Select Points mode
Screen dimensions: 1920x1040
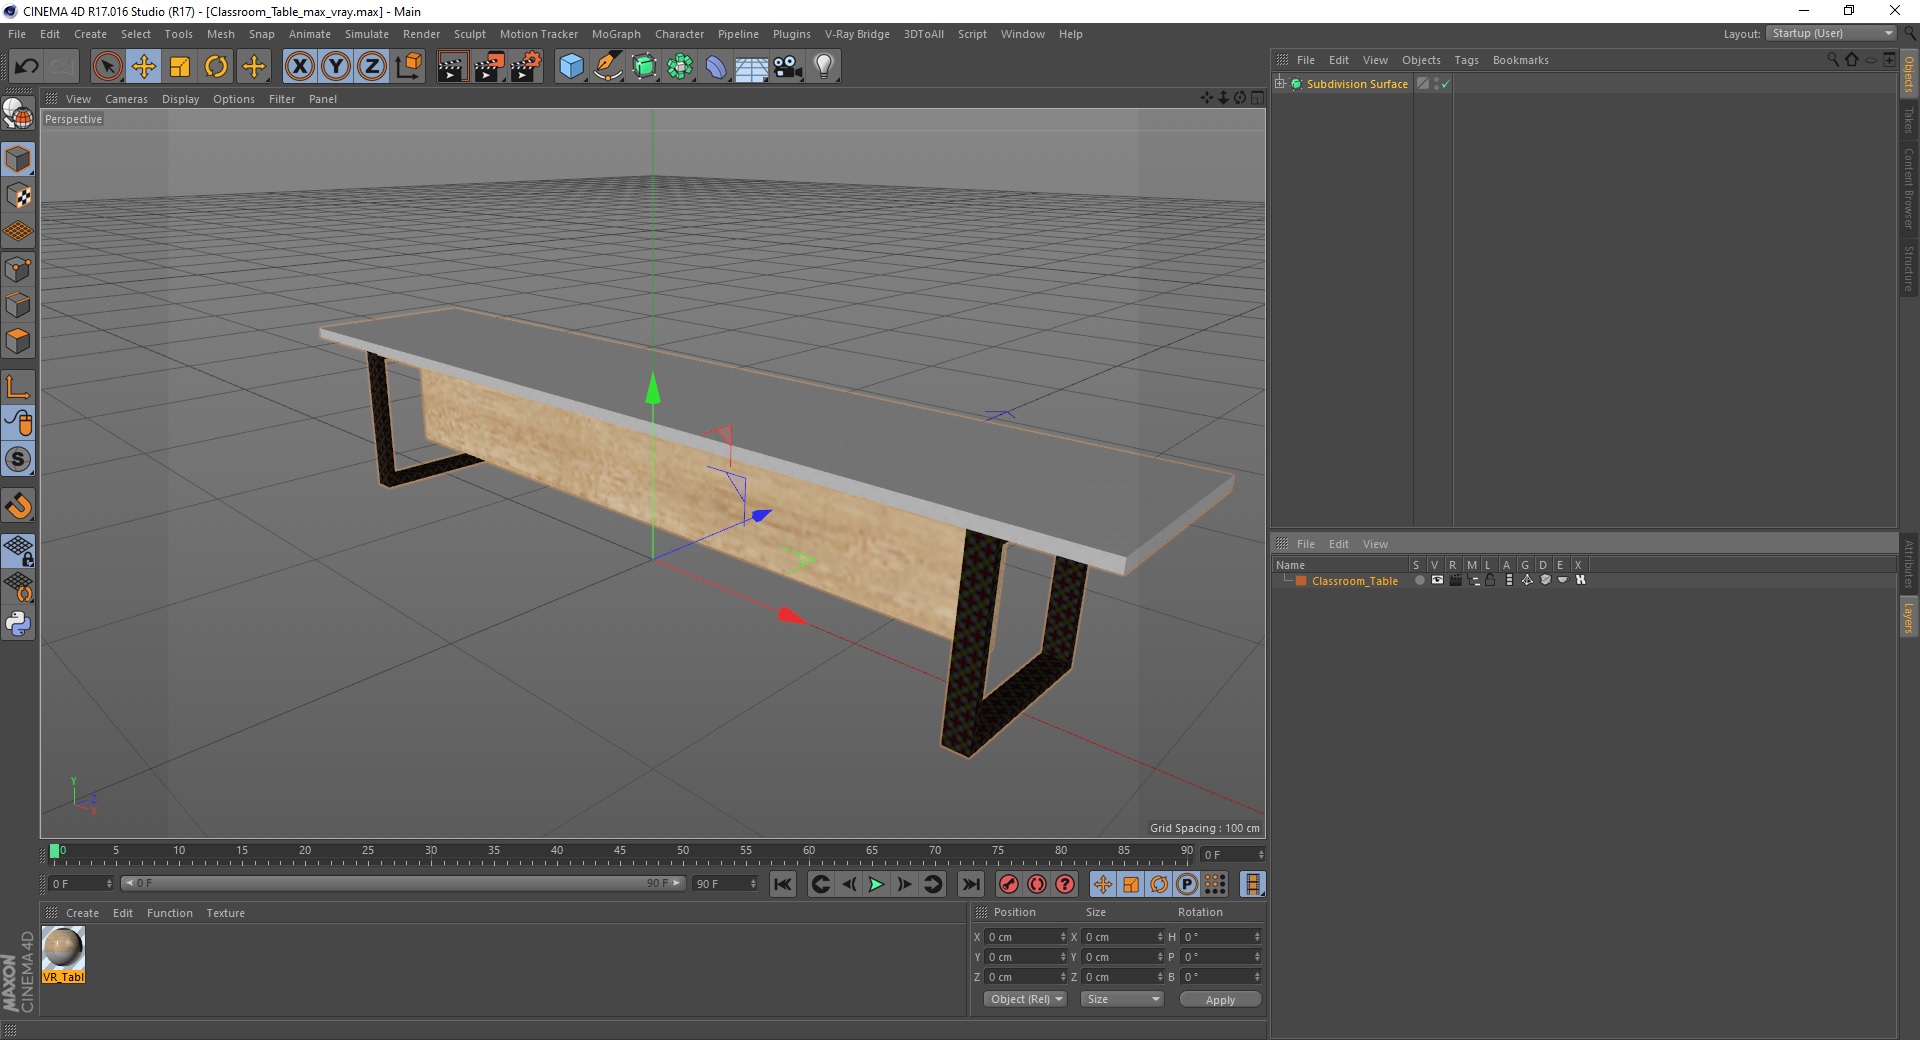(x=18, y=268)
